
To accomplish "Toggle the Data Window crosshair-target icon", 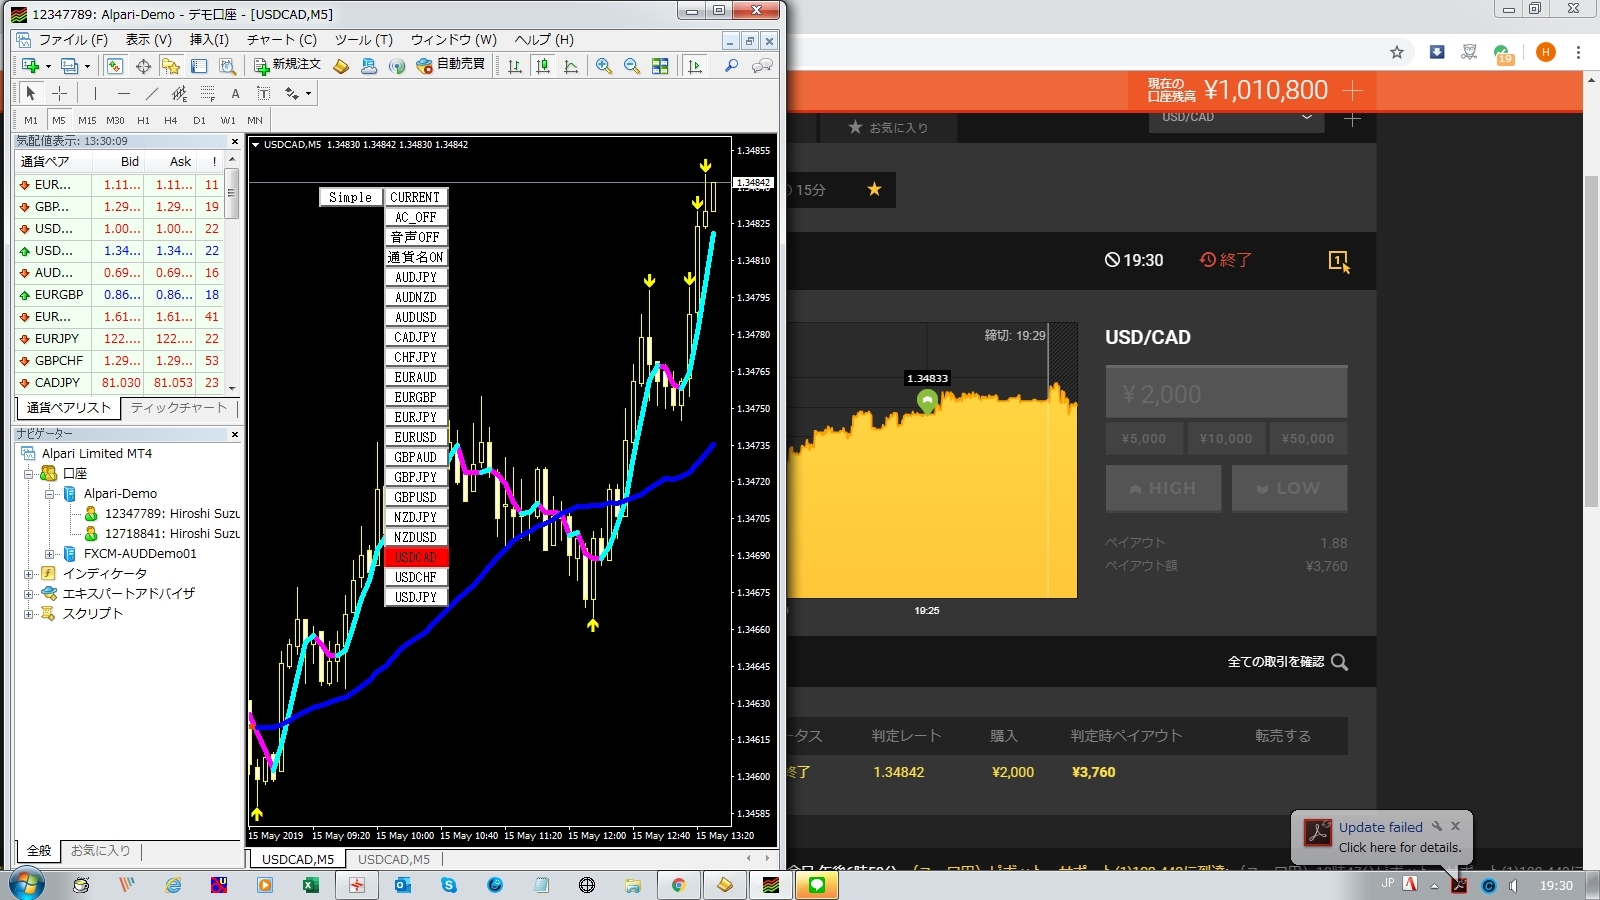I will [143, 66].
